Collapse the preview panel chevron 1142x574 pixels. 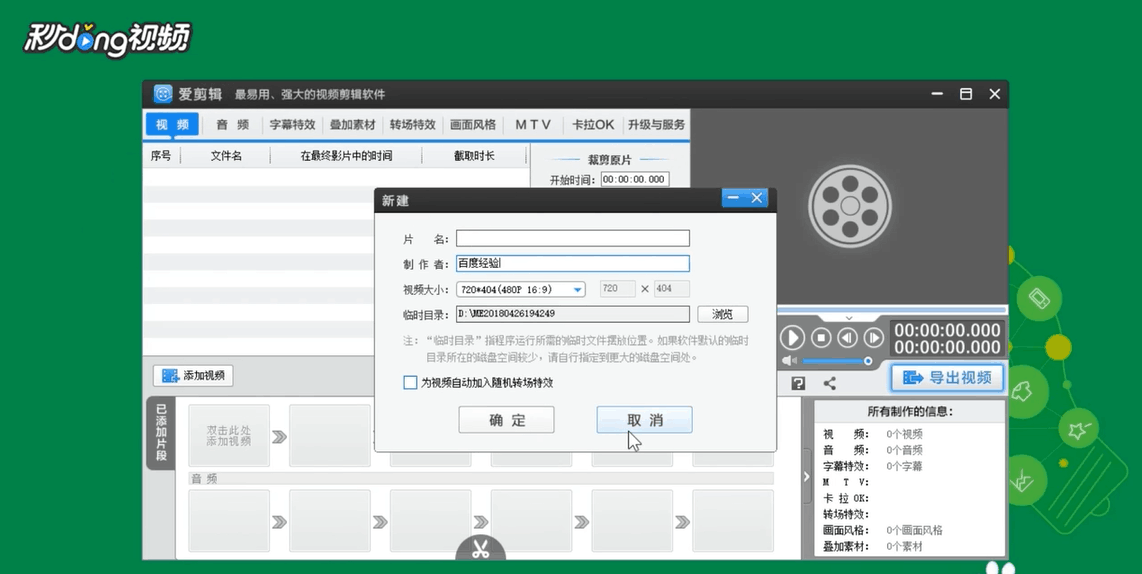click(x=848, y=318)
